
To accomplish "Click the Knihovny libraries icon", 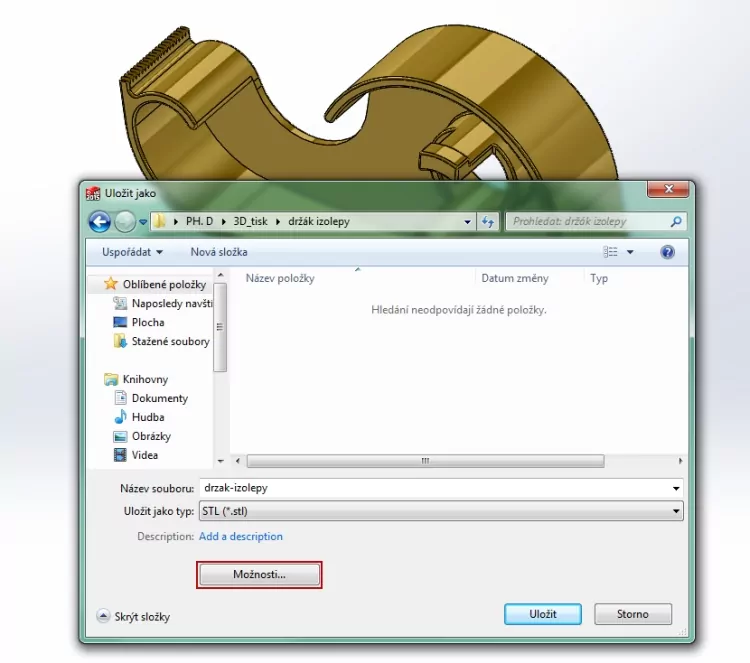I will (x=111, y=379).
